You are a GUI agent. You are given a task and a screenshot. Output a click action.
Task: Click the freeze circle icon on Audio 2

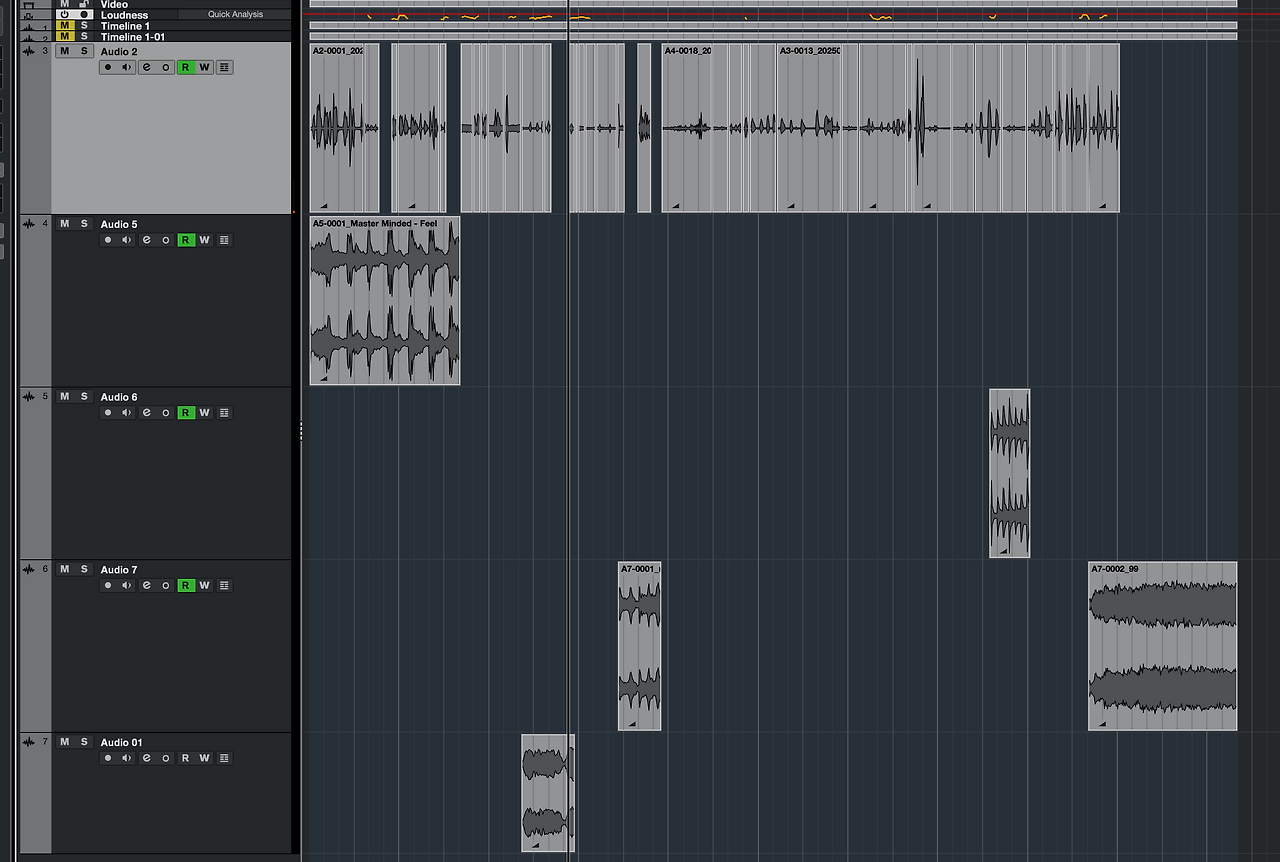pos(165,67)
